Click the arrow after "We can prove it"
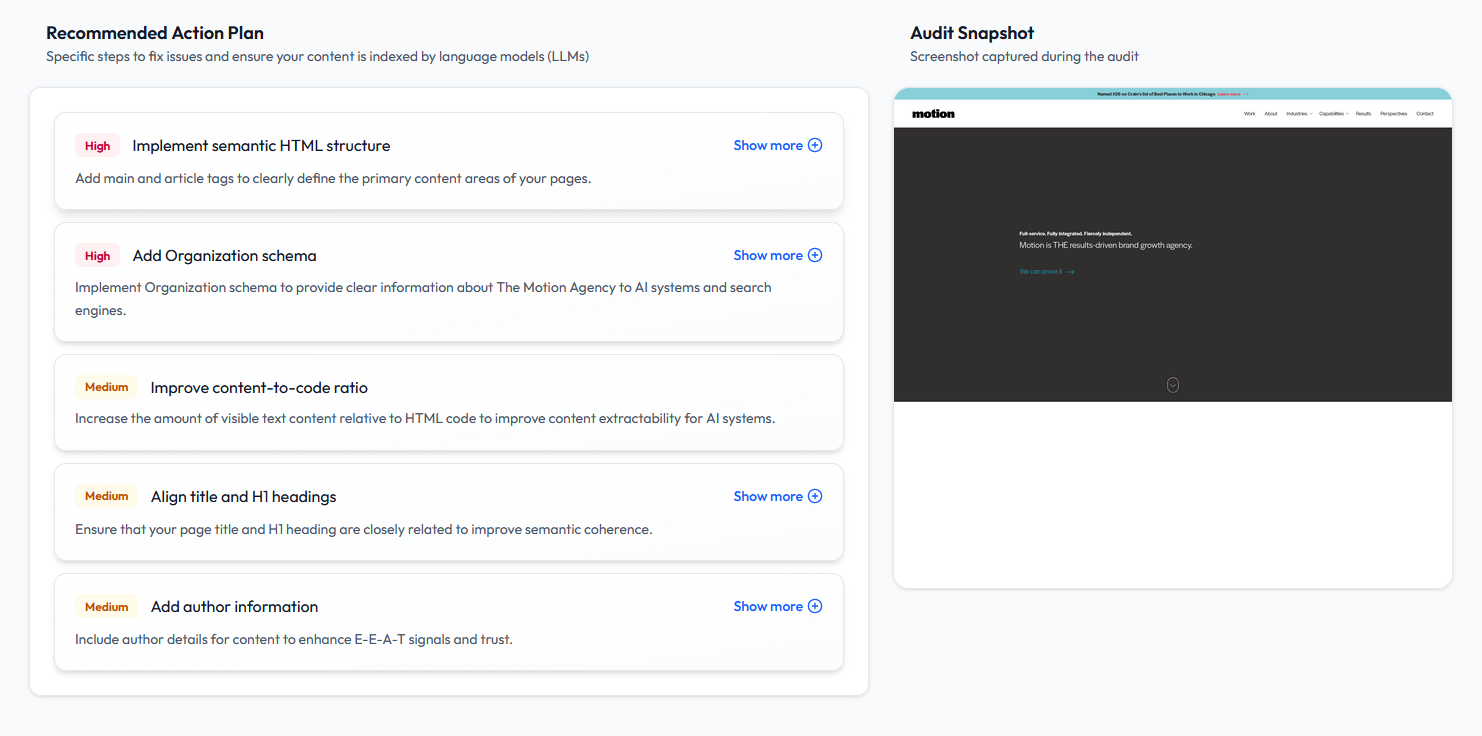The image size is (1482, 736). click(x=1070, y=271)
